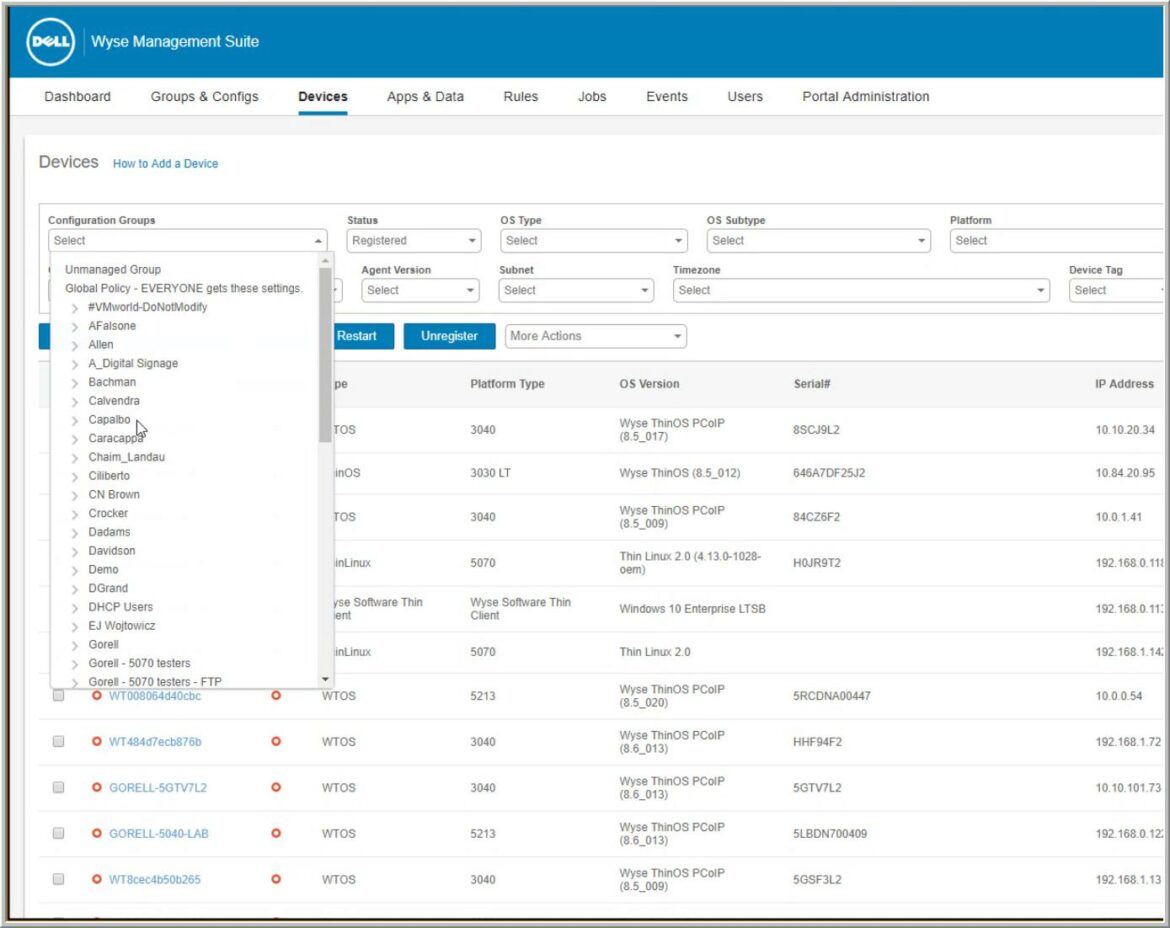This screenshot has width=1170, height=928.
Task: Open the Jobs tab
Action: click(592, 96)
